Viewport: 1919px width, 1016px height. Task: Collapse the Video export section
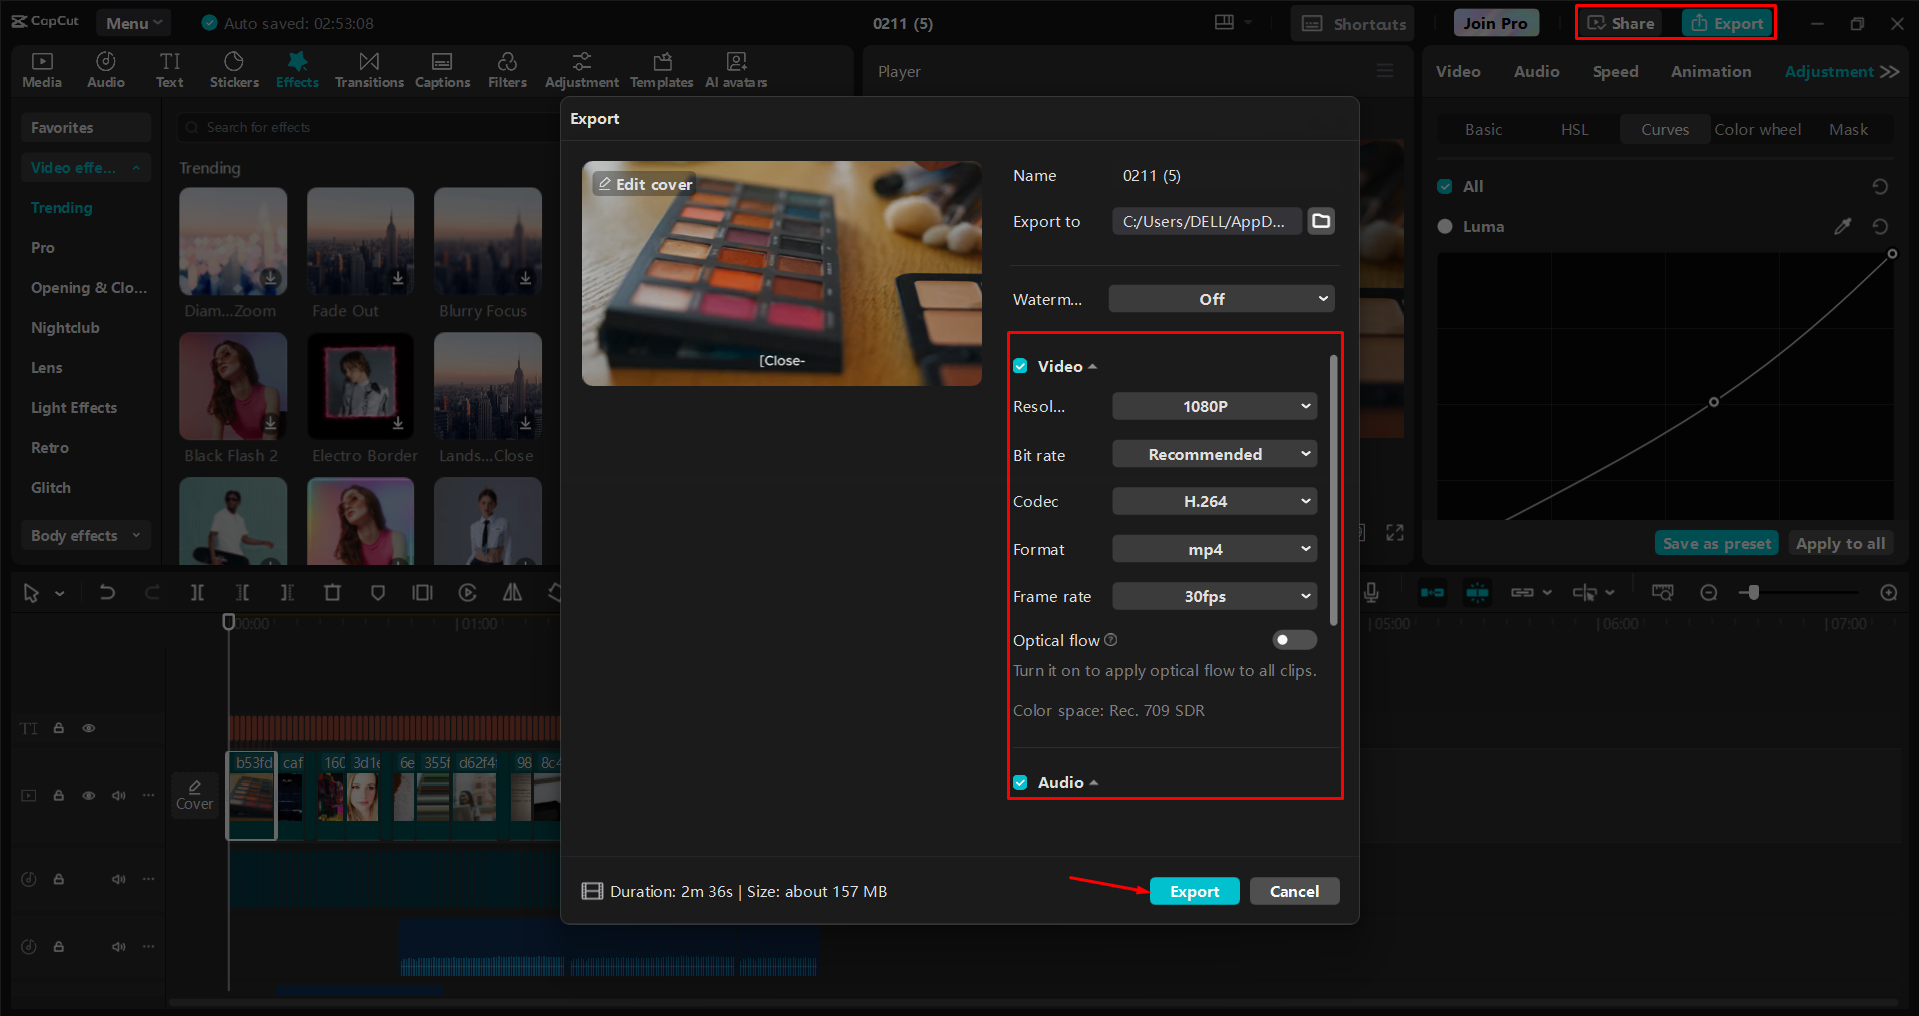(1094, 366)
